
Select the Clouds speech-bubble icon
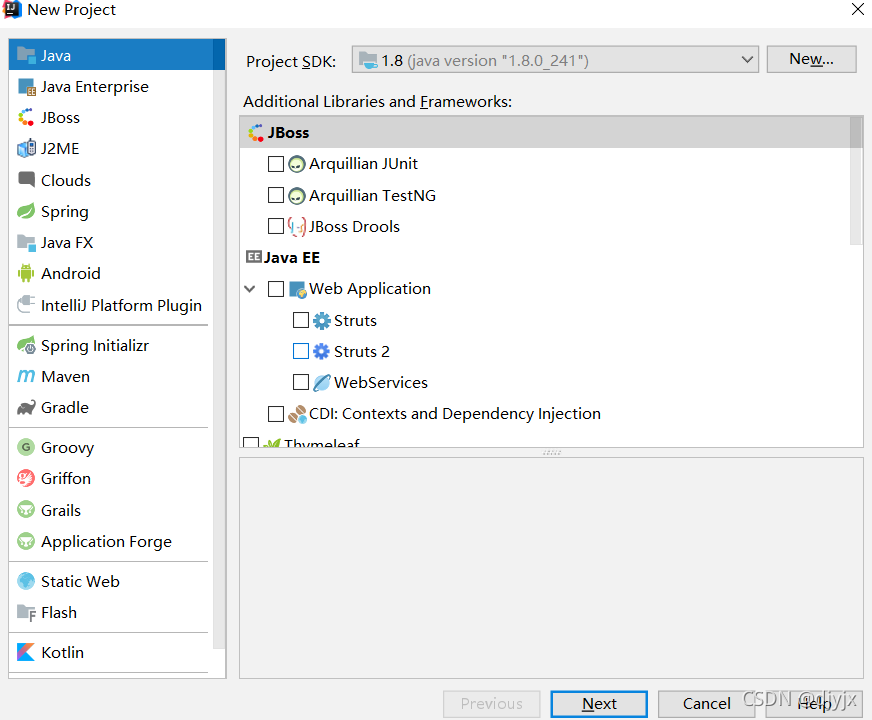point(26,180)
